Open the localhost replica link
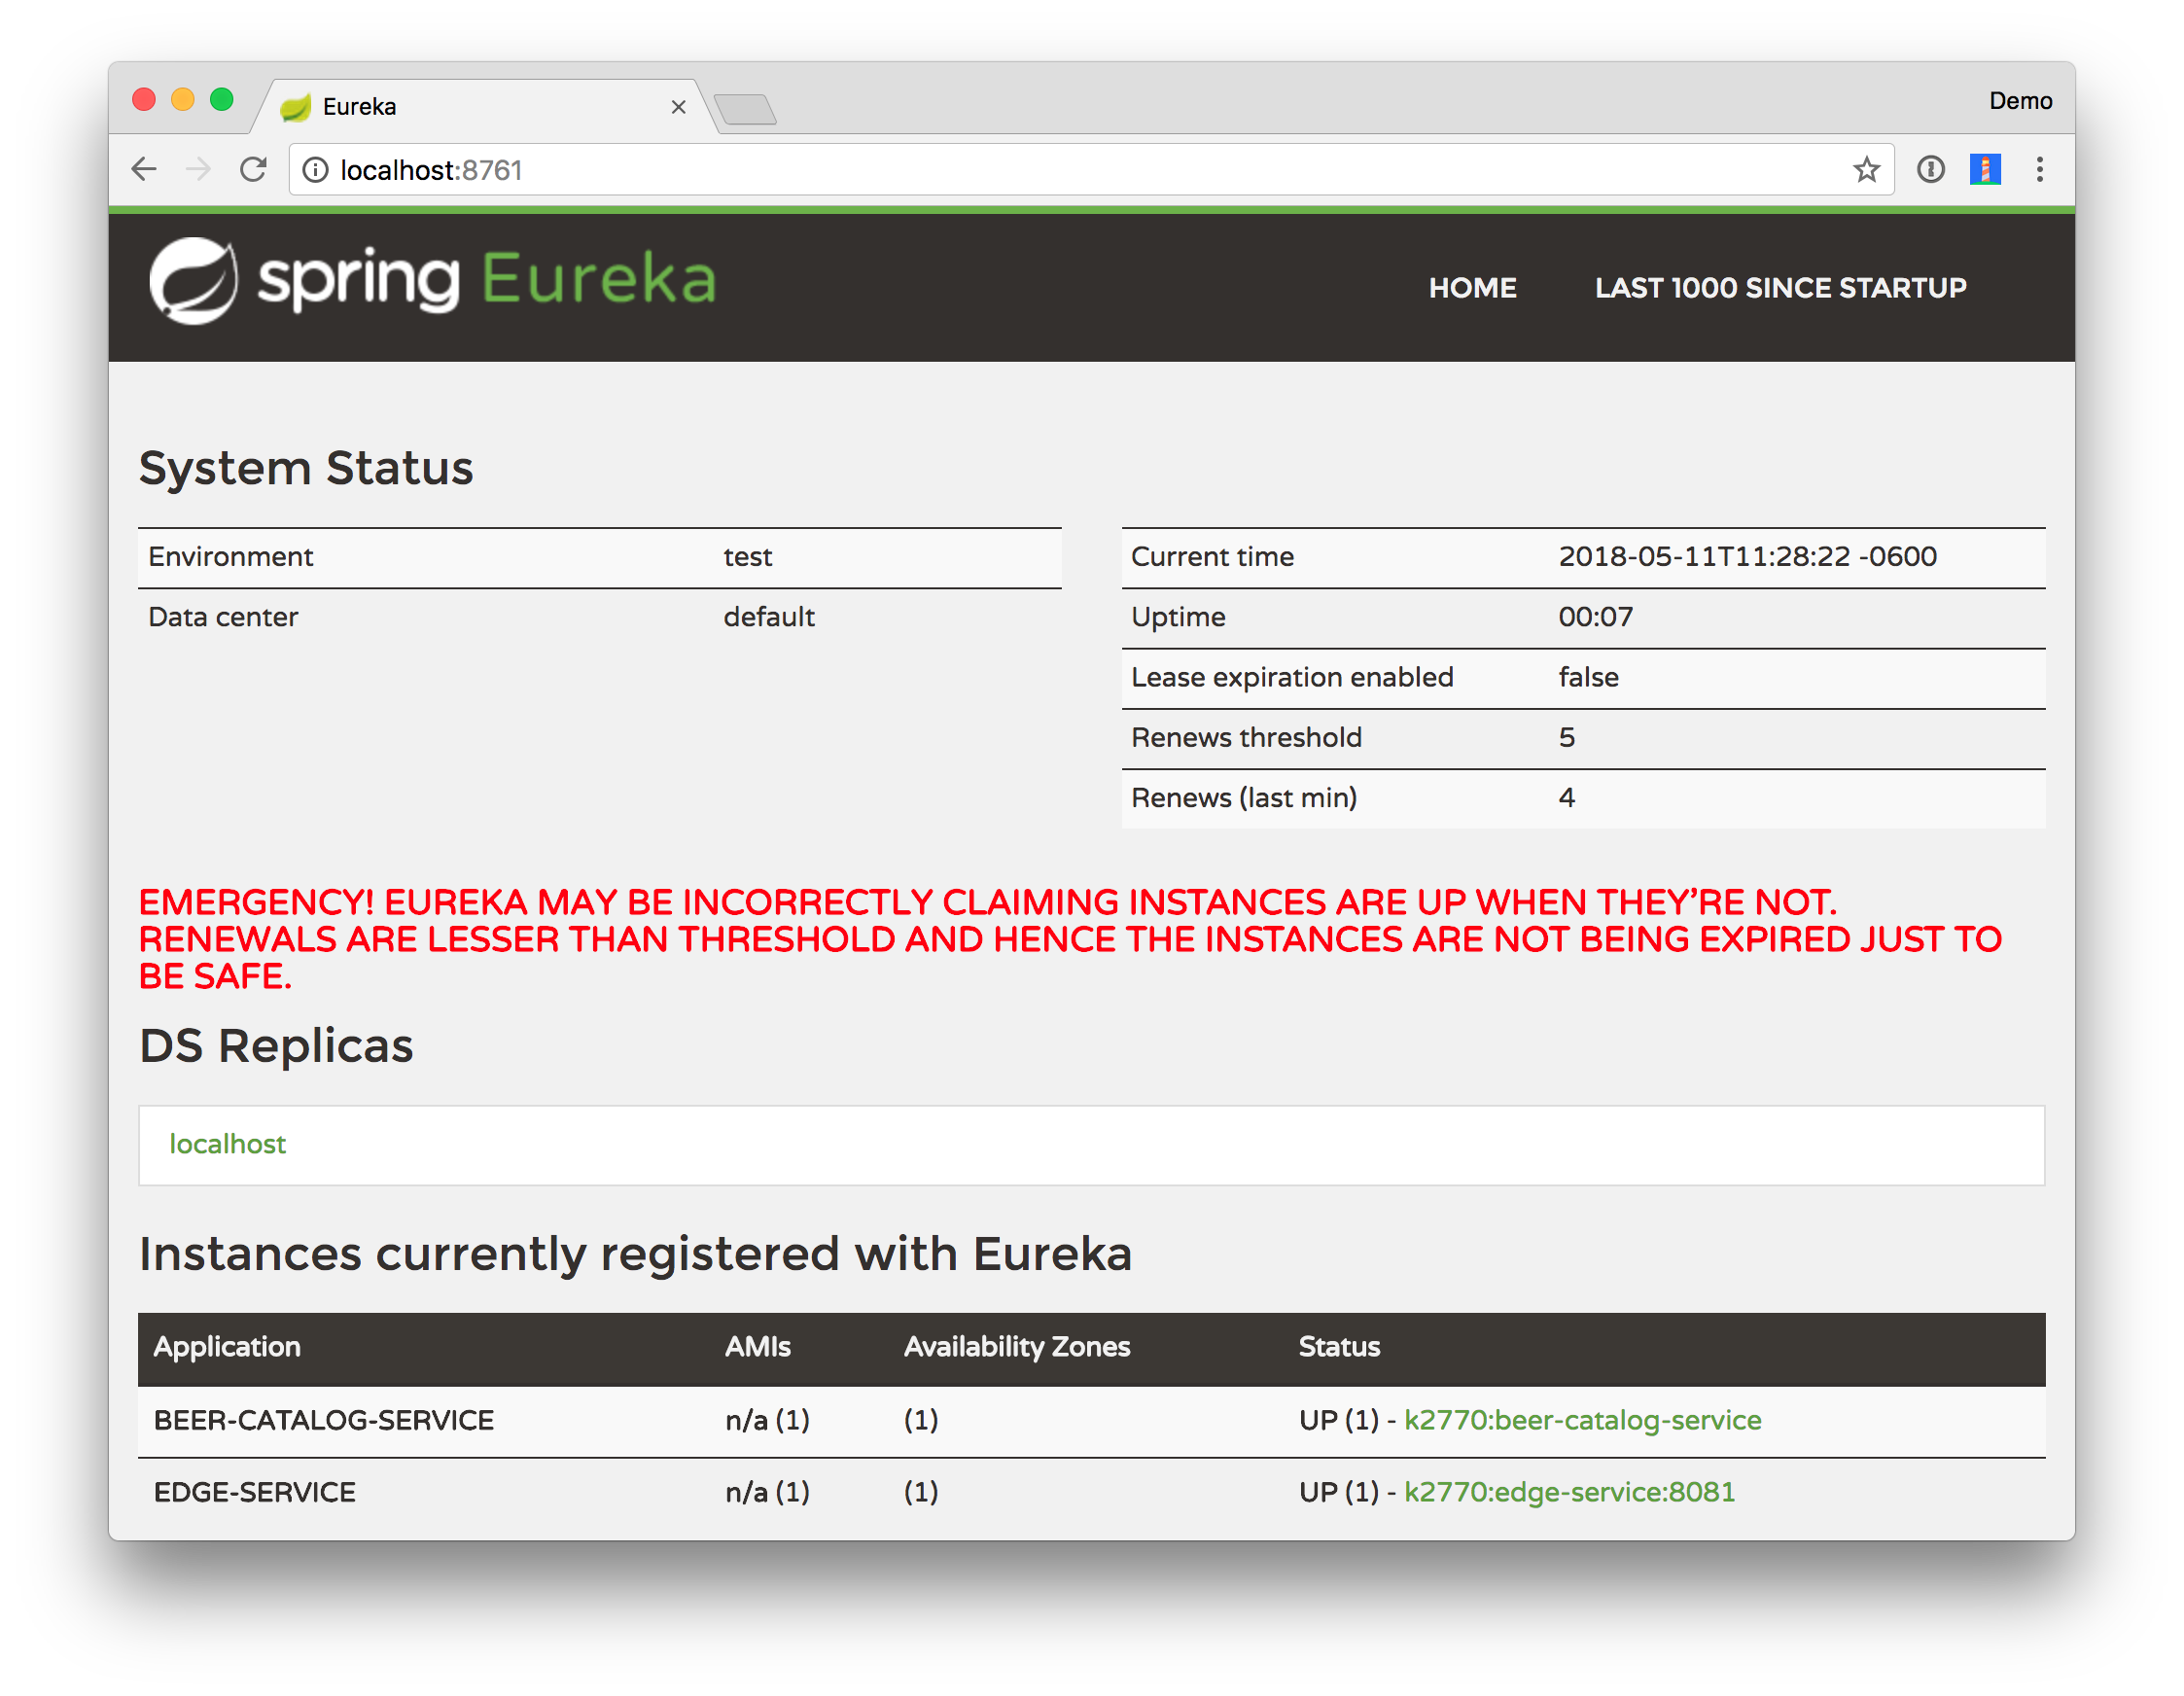The image size is (2184, 1696). 227,1144
